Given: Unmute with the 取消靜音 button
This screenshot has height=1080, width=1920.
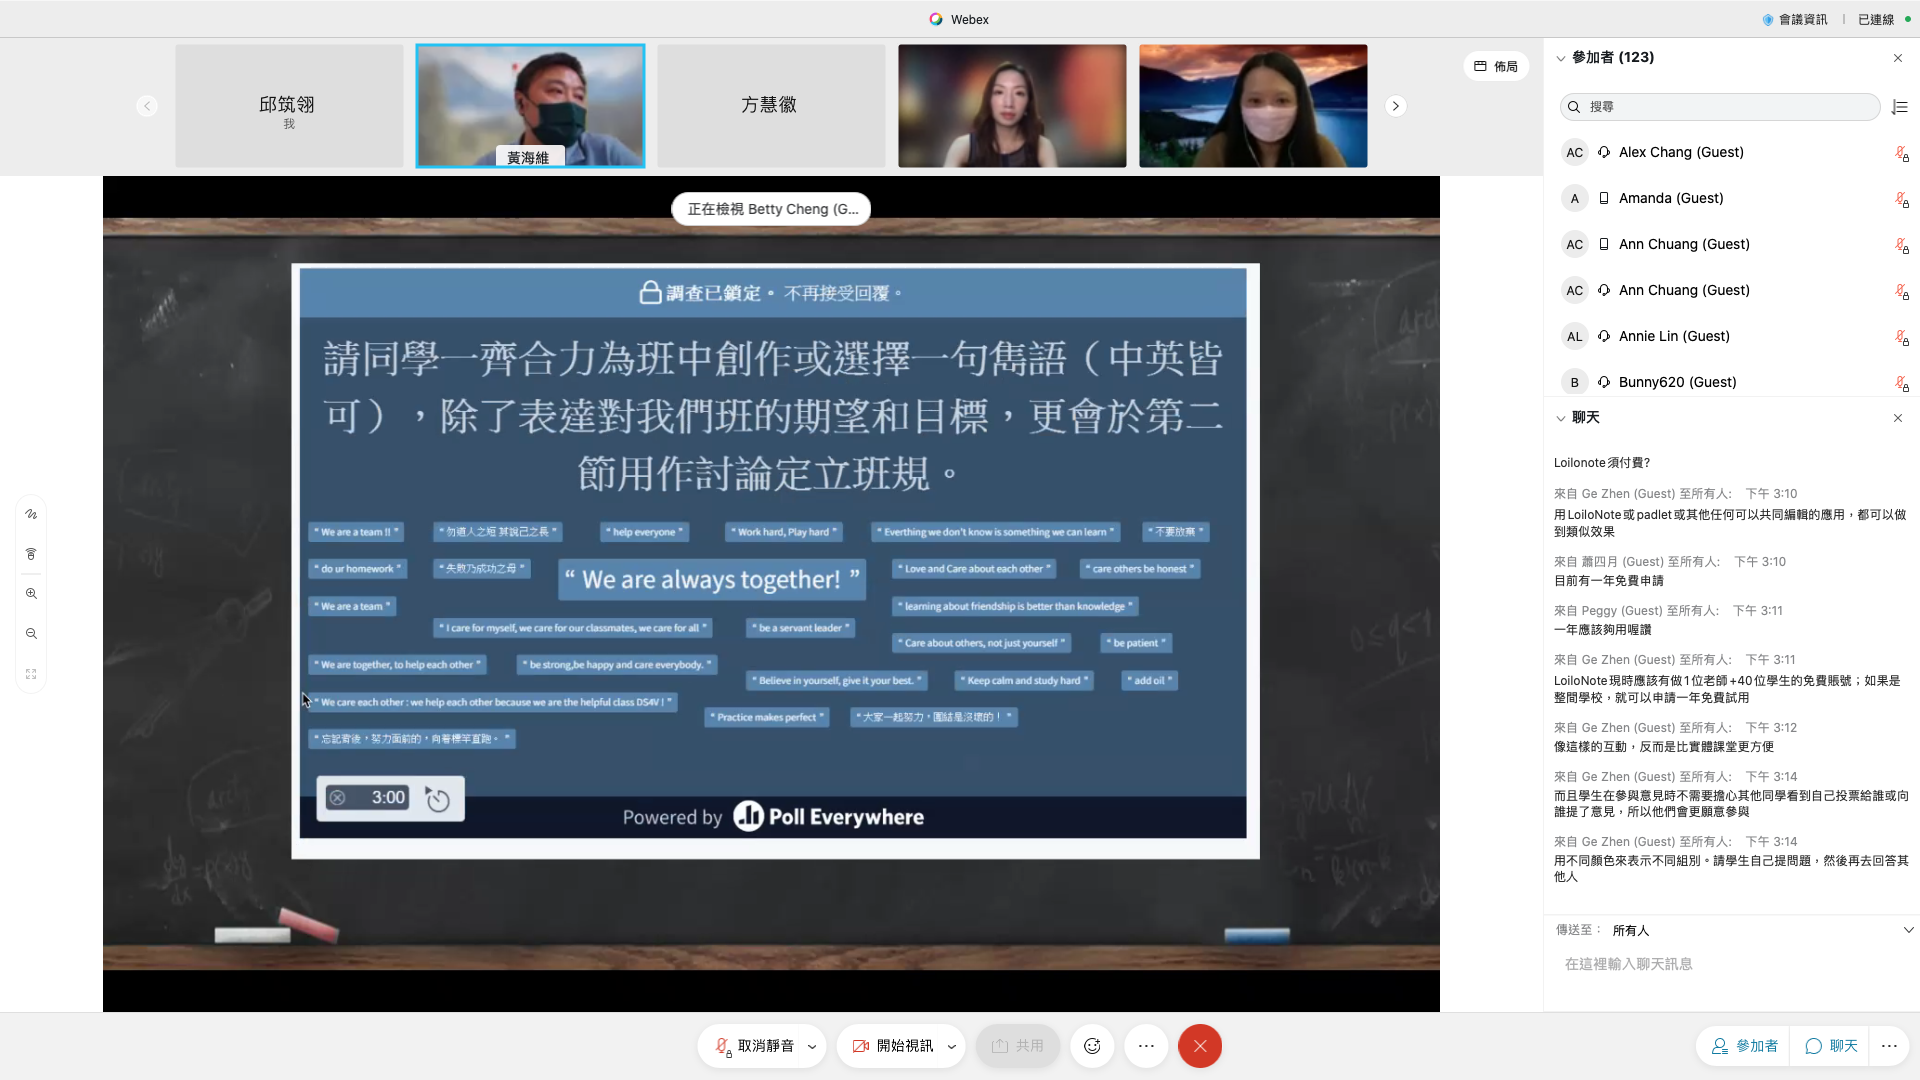Looking at the screenshot, I should (x=754, y=1046).
